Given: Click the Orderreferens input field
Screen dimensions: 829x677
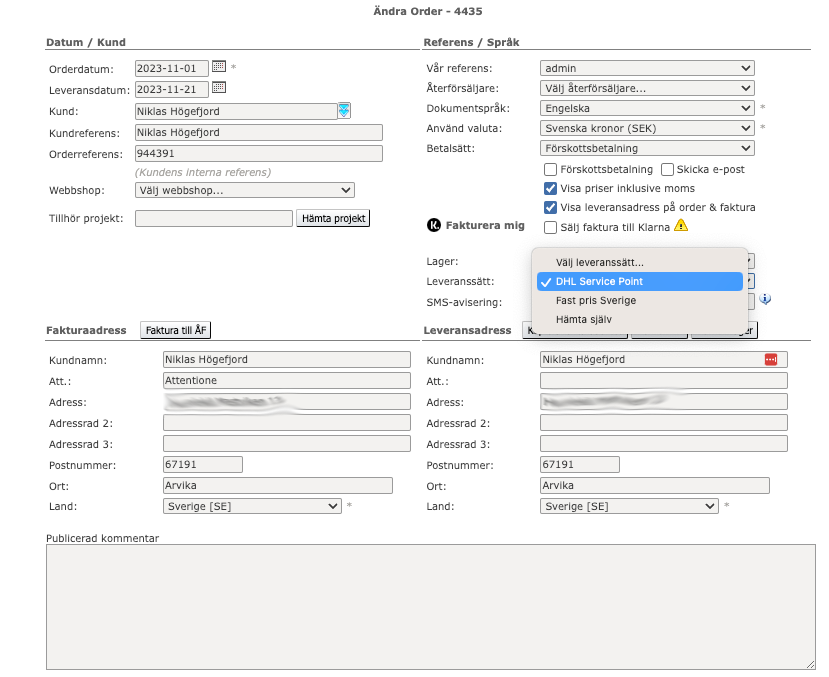Looking at the screenshot, I should [258, 154].
